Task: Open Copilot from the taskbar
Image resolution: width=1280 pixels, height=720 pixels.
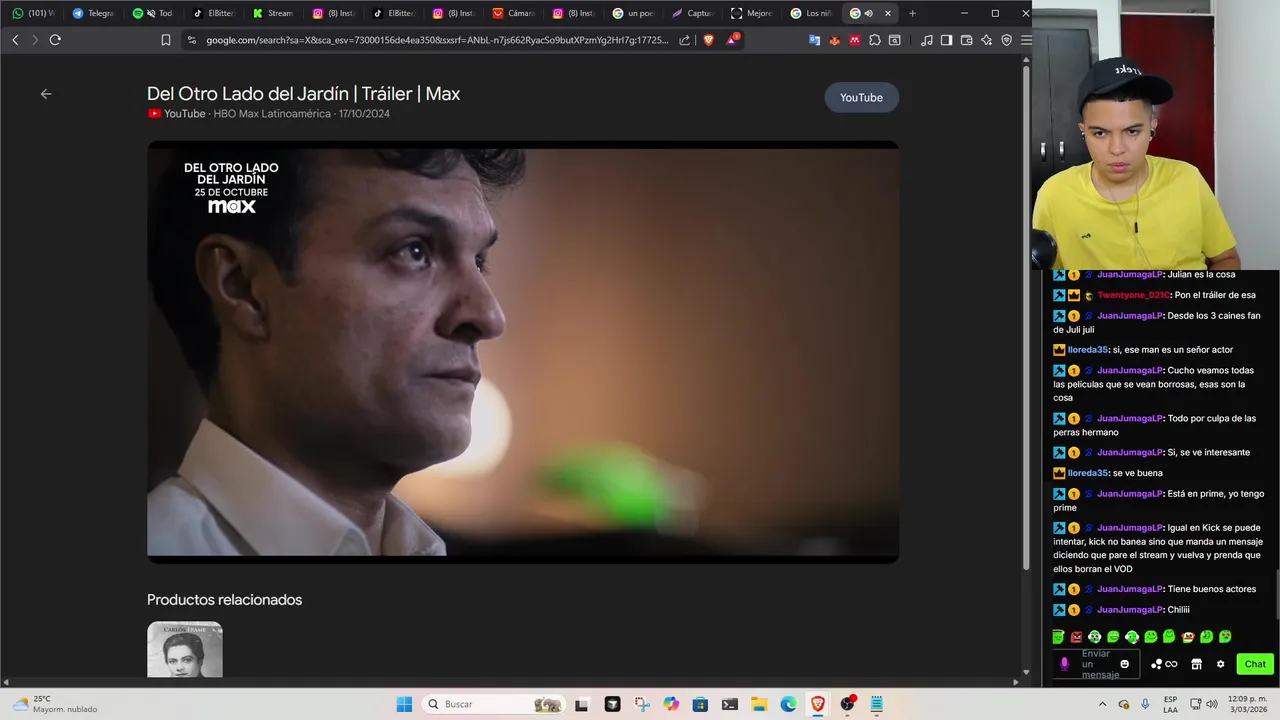Action: pos(671,704)
